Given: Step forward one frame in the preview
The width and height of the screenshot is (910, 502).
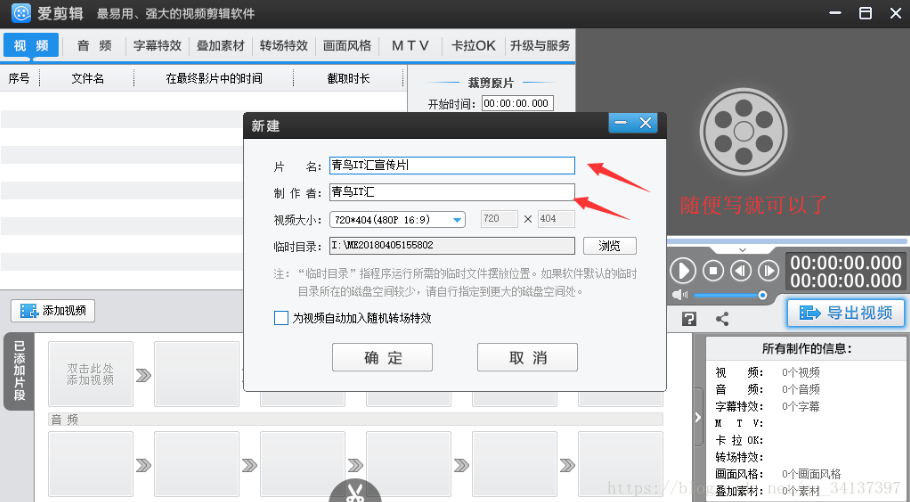Looking at the screenshot, I should [768, 270].
